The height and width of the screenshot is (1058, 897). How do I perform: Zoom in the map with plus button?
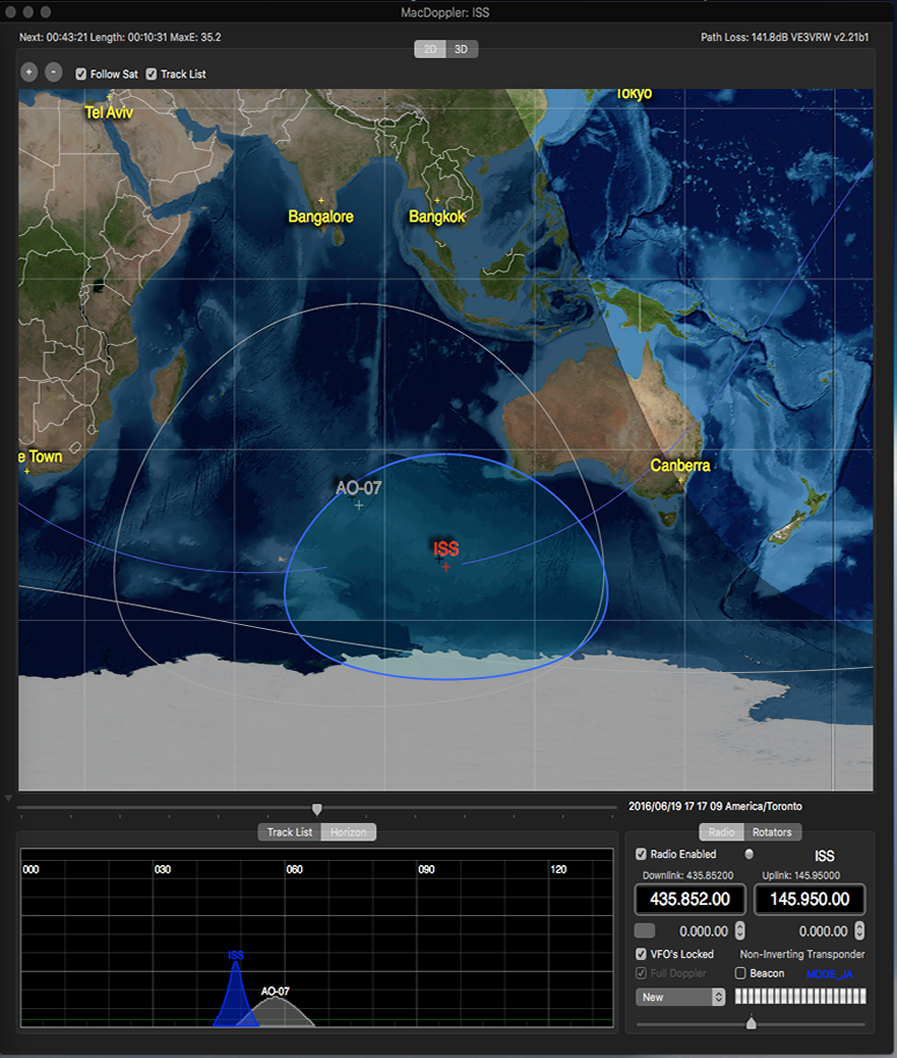(29, 73)
